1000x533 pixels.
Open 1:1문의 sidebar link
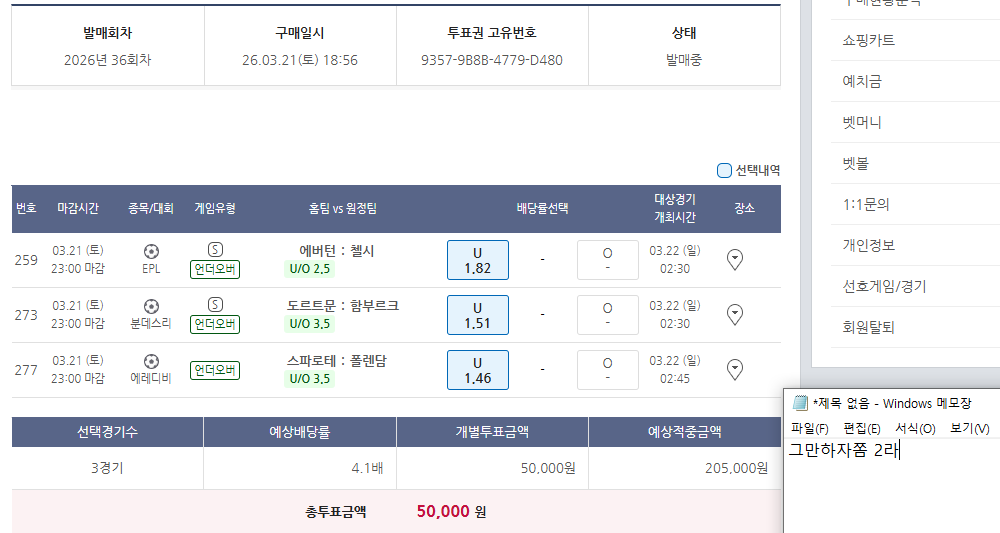[866, 204]
